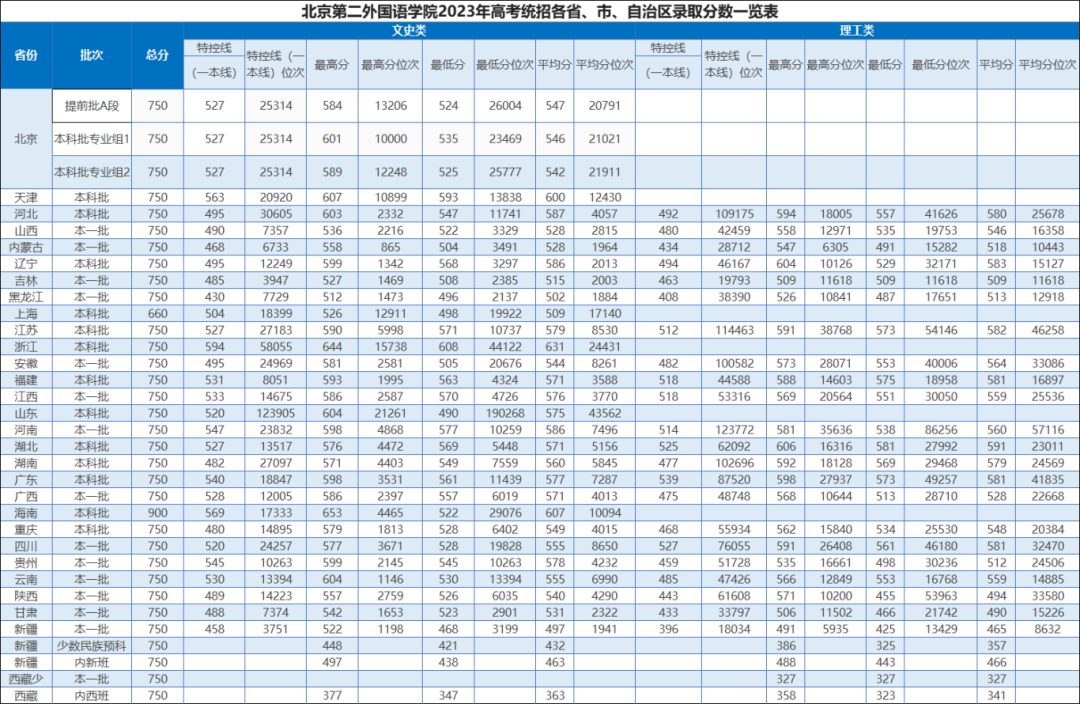Click the '贵州' province cell
Screen dimensions: 1080x704
[x=26, y=563]
